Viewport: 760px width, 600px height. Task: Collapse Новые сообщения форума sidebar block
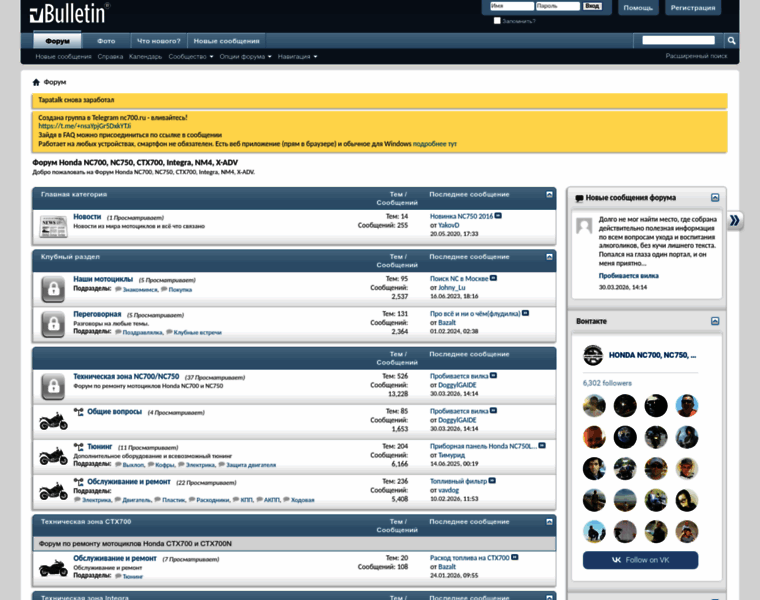[x=715, y=198]
